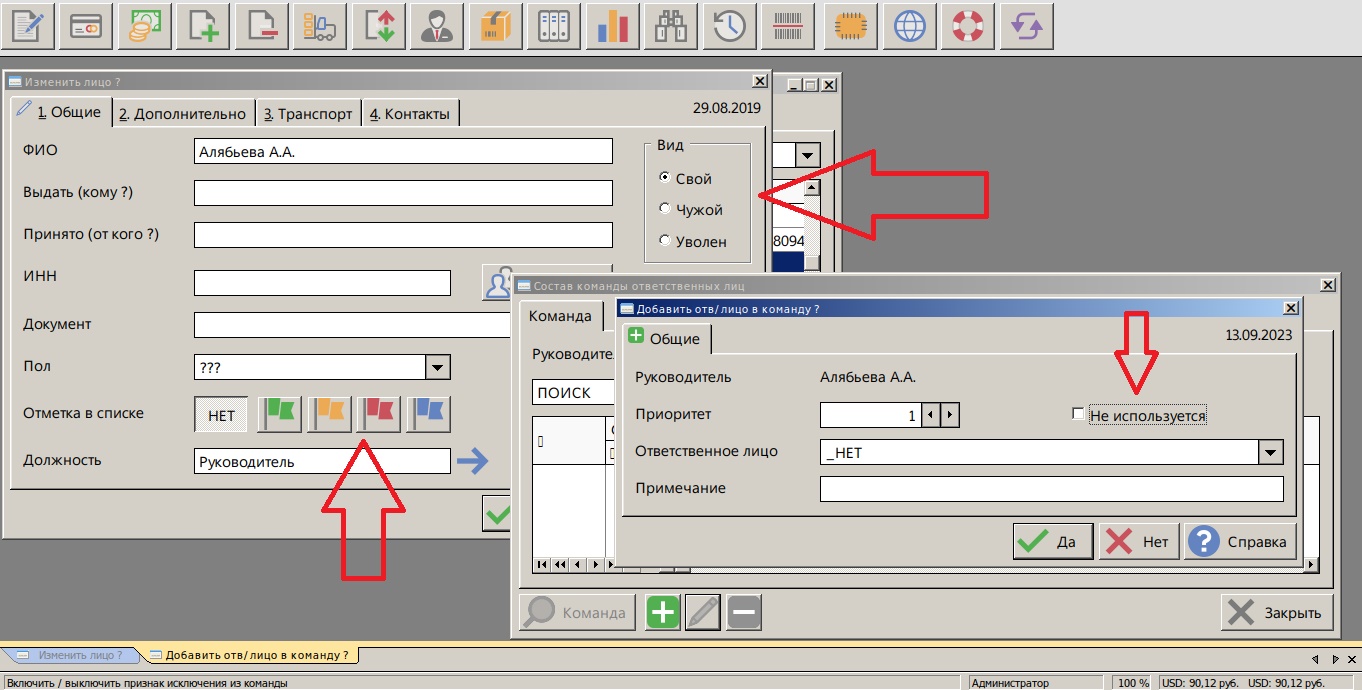Click the "Справка" help button
The width and height of the screenshot is (1362, 690).
coord(1241,542)
